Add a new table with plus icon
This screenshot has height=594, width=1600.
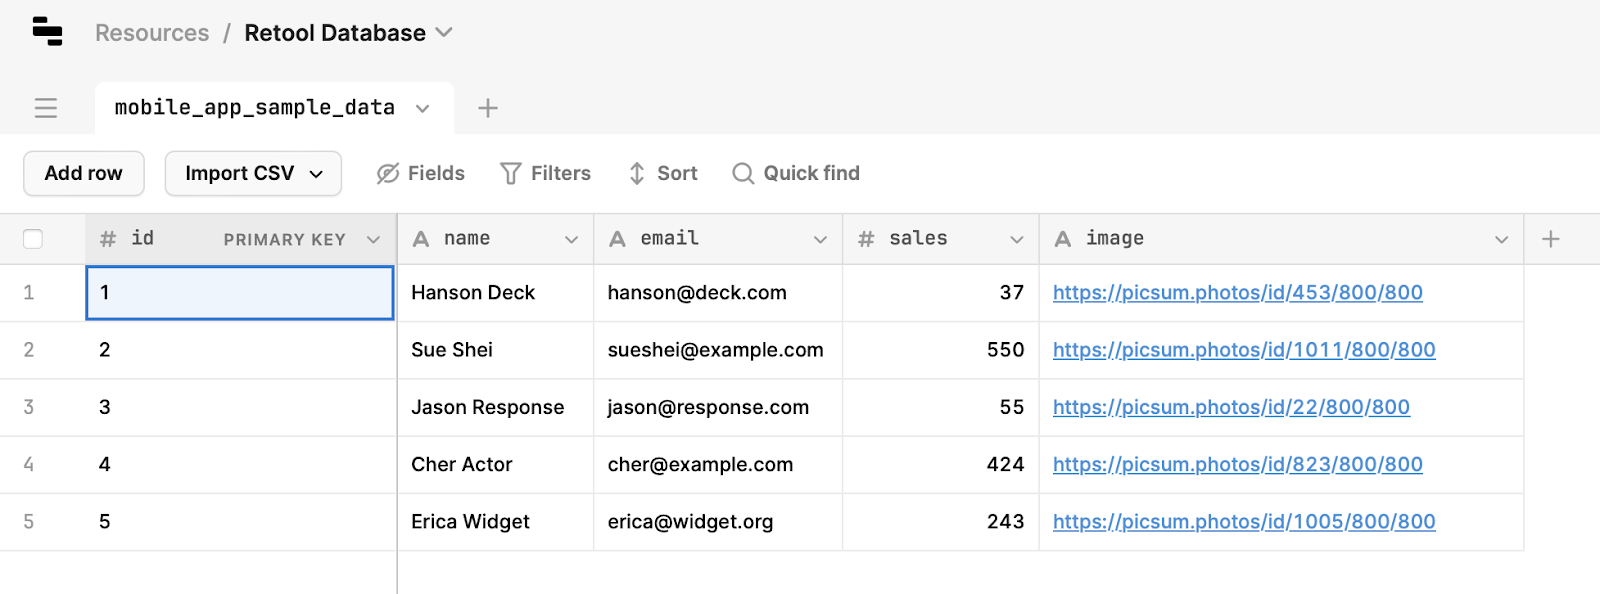tap(488, 108)
